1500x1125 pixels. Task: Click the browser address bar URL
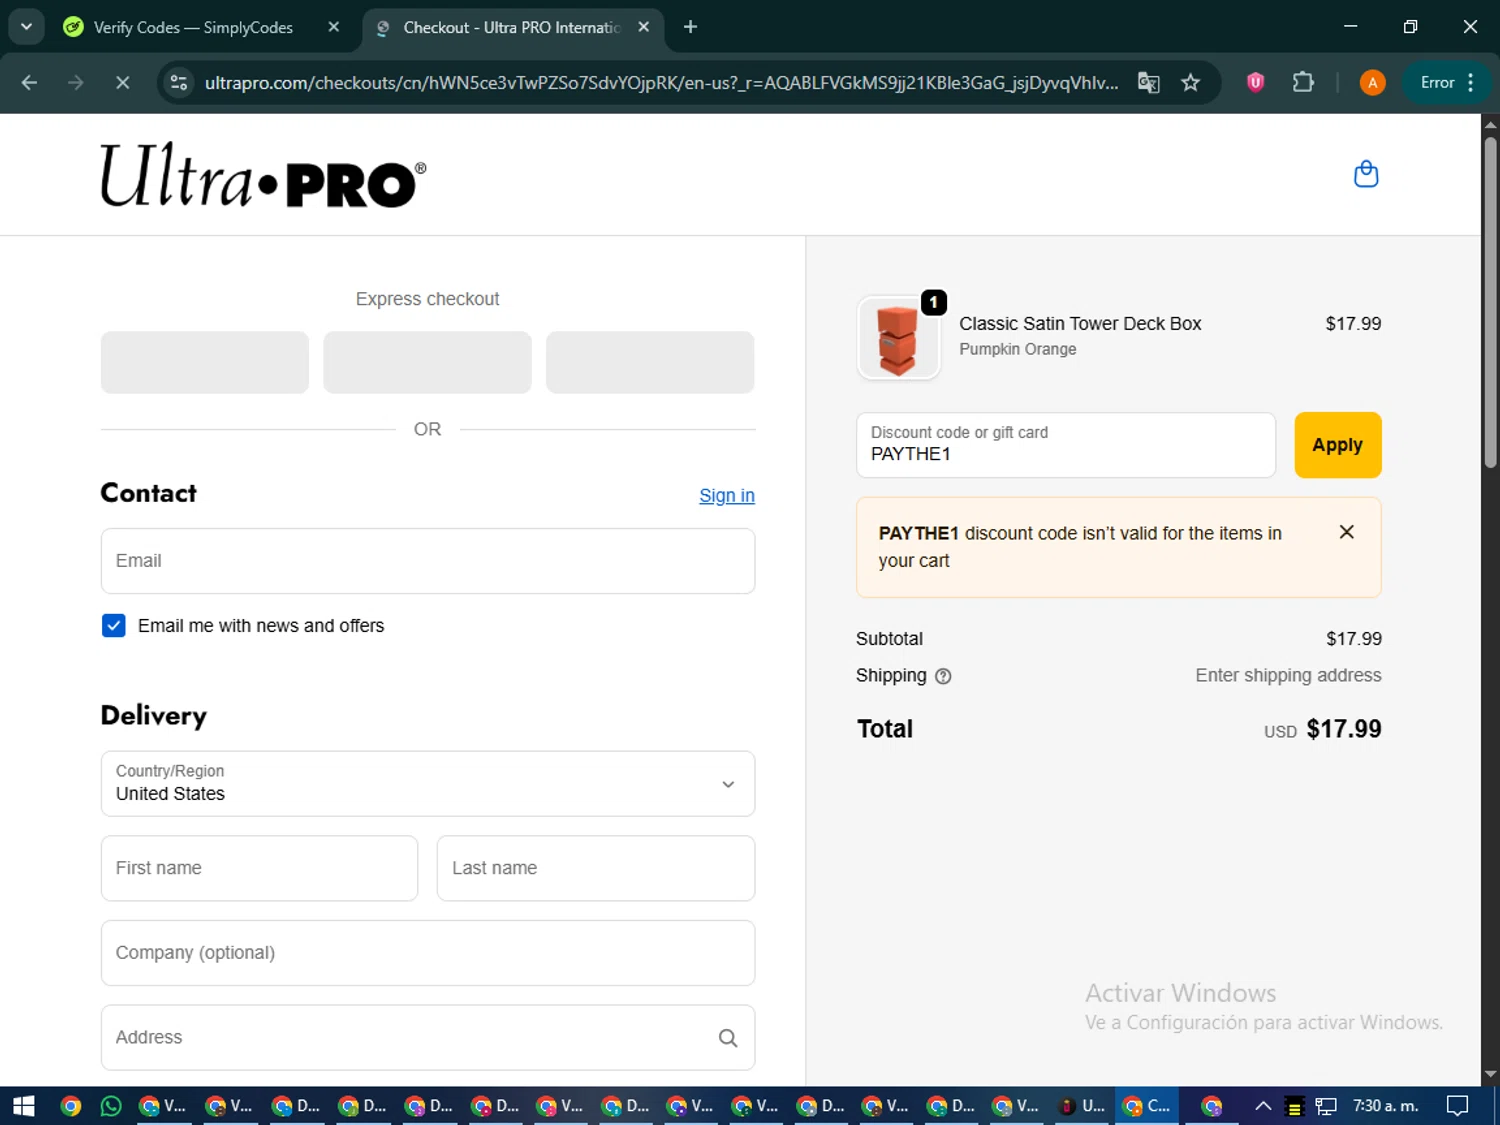(x=661, y=83)
